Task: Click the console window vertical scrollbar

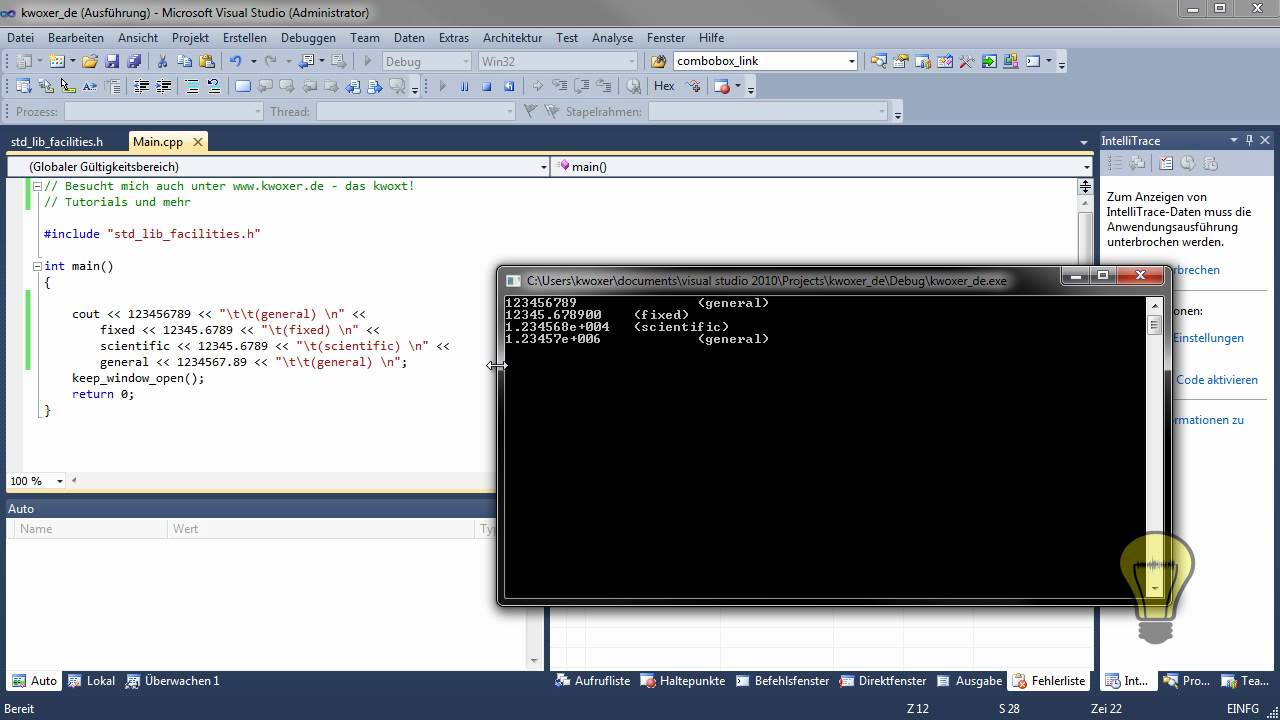Action: click(1155, 448)
